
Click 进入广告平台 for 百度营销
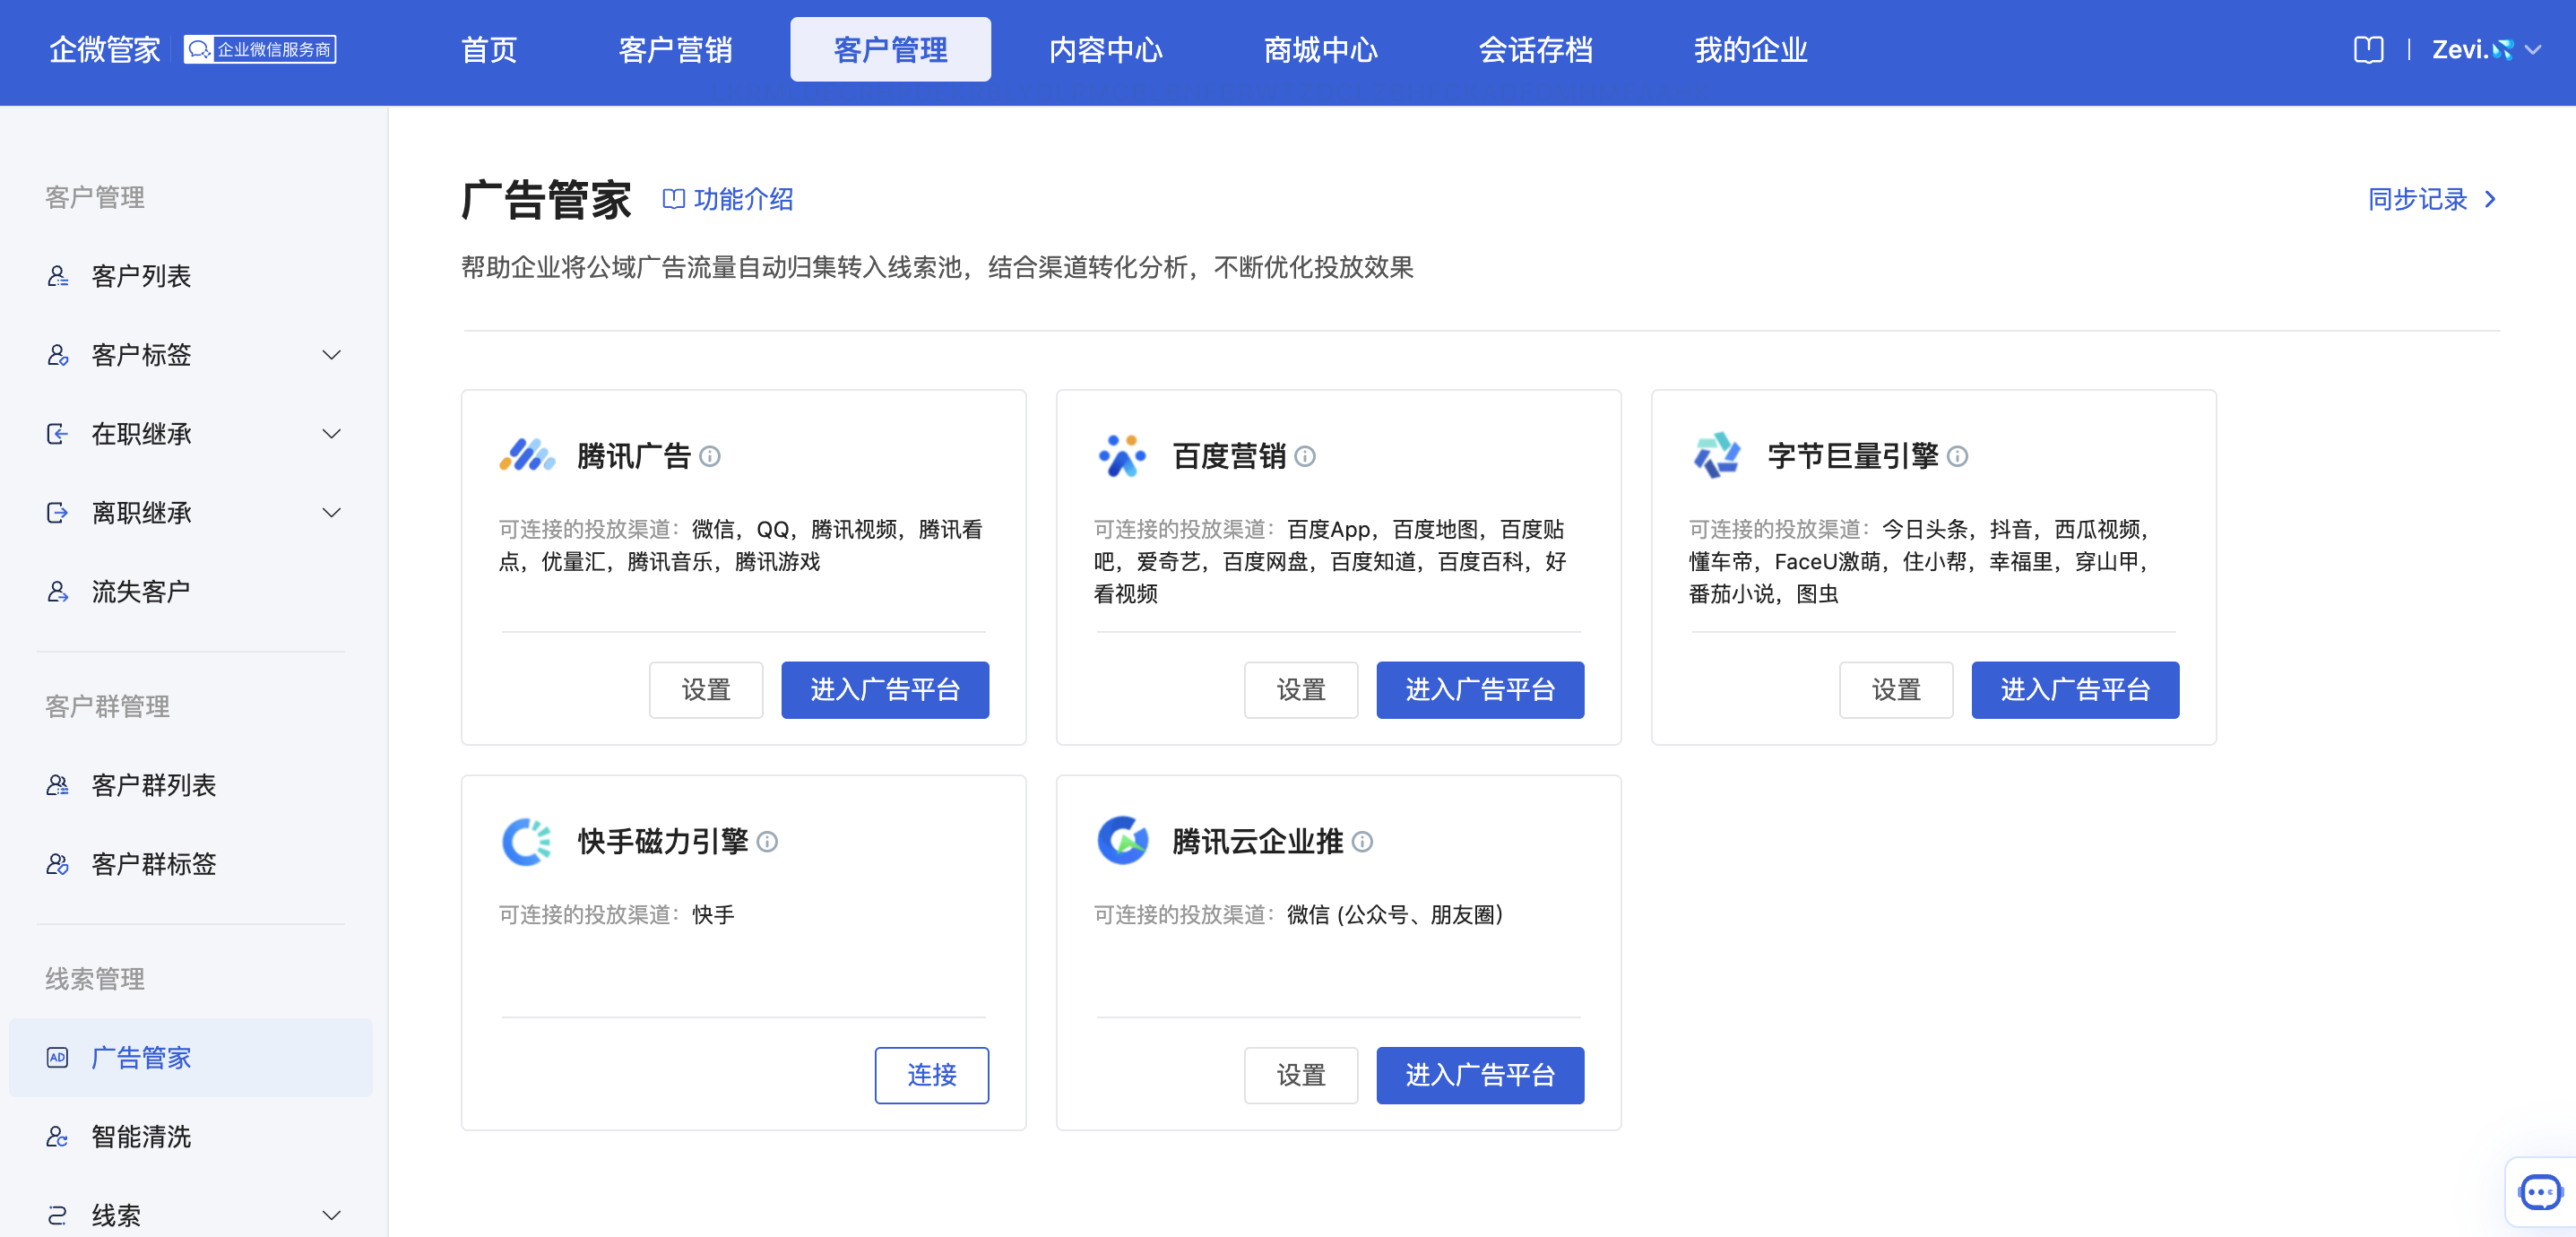pyautogui.click(x=1480, y=690)
